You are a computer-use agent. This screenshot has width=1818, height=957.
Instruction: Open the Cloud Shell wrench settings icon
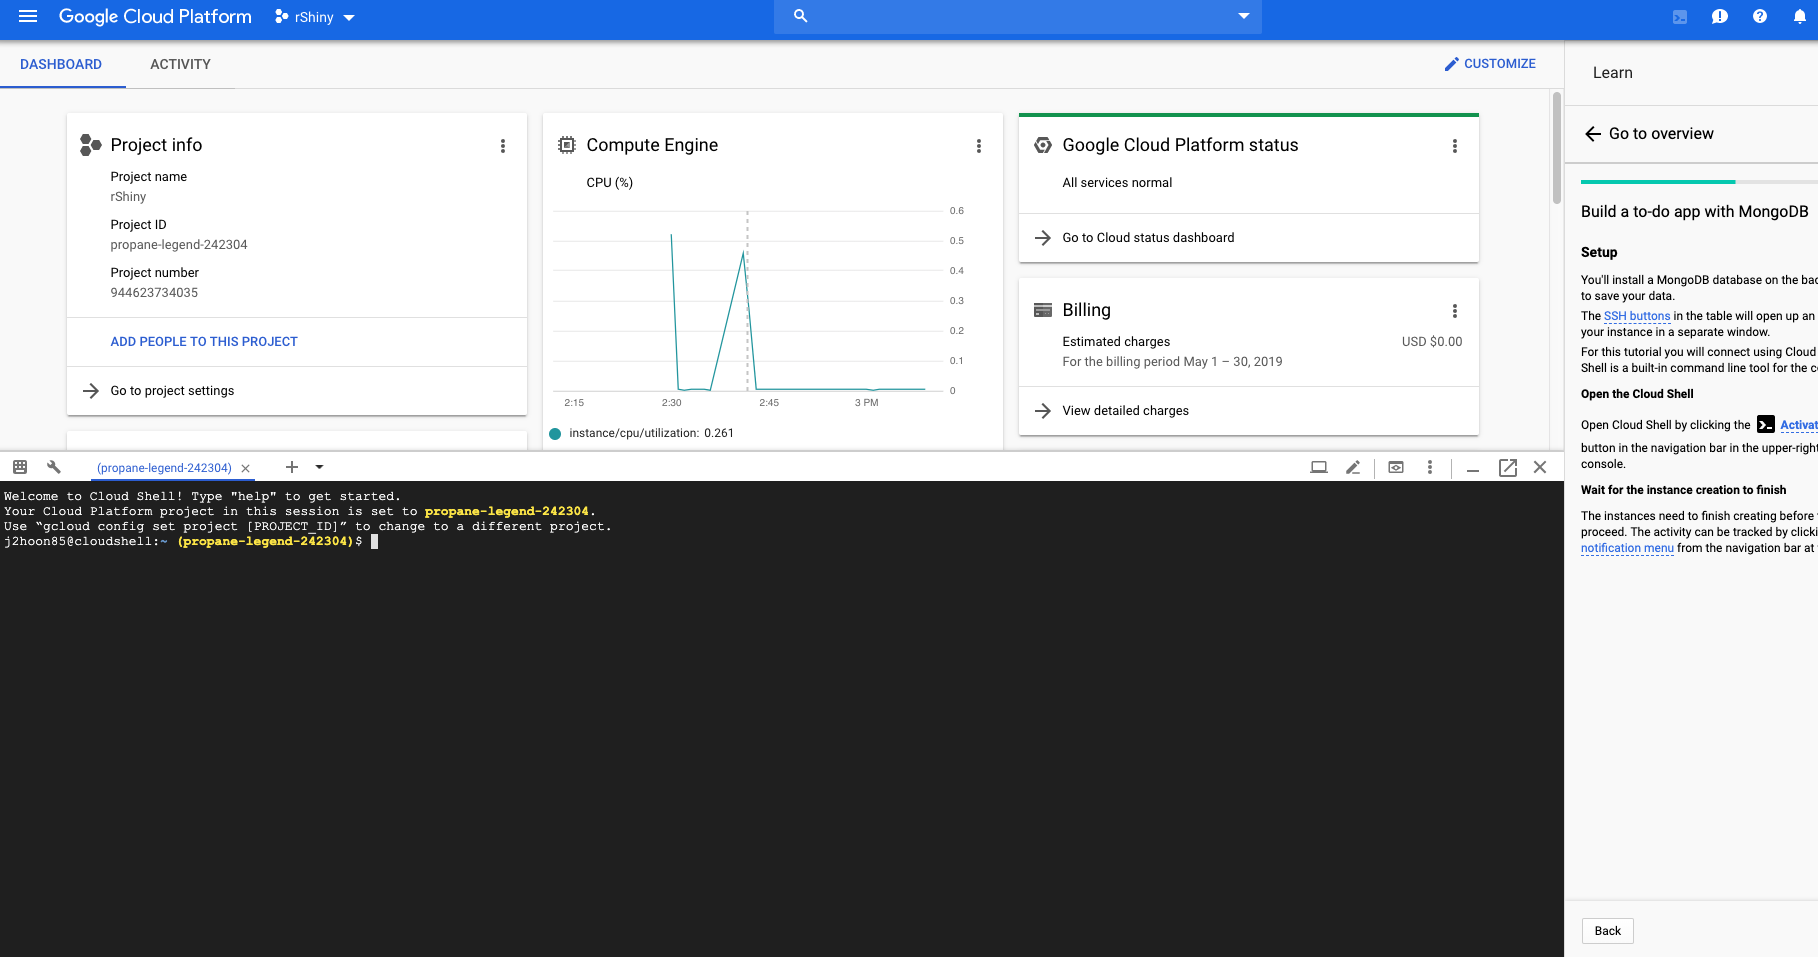(x=54, y=467)
